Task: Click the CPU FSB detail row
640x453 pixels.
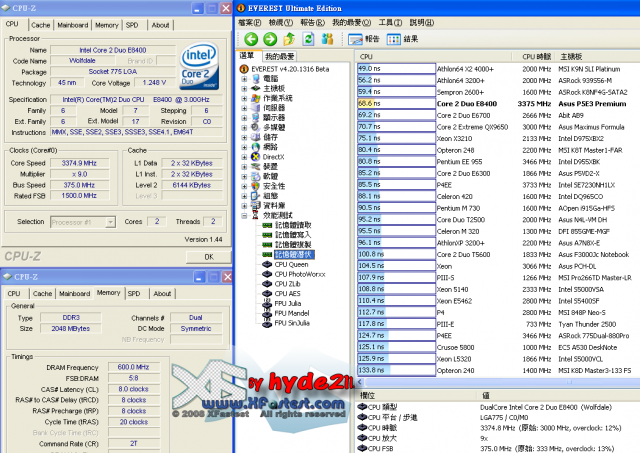Action: [x=498, y=448]
